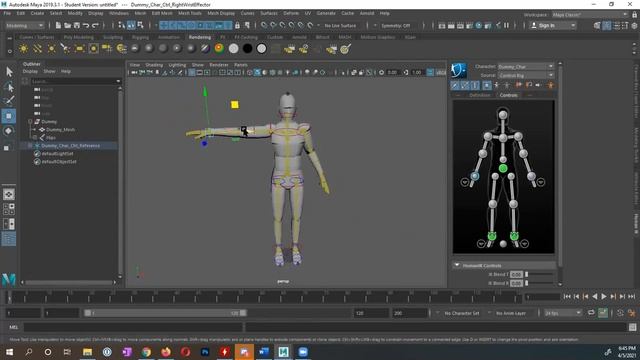640x360 pixels.
Task: Open the viewport Shading menu
Action: 154,65
